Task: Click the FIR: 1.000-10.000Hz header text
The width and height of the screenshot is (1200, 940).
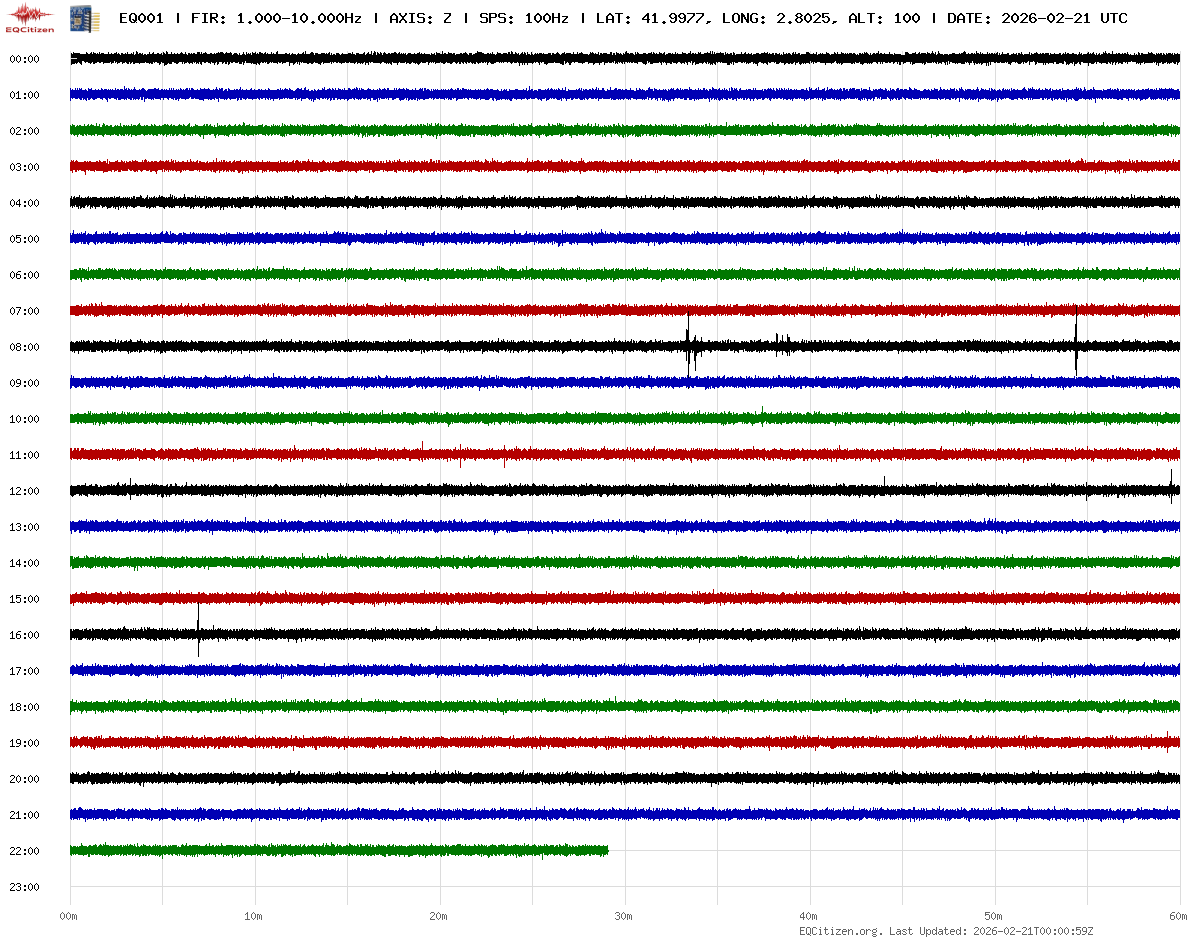Action: [276, 18]
